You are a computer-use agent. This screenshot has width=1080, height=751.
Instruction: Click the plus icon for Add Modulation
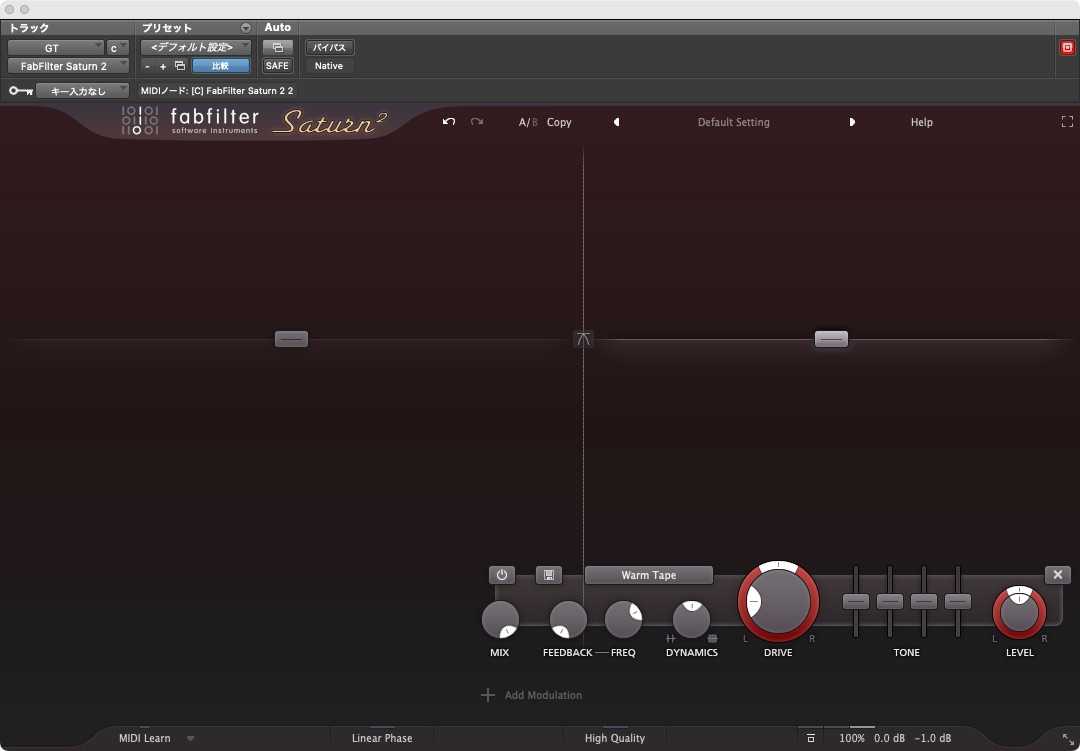point(488,695)
